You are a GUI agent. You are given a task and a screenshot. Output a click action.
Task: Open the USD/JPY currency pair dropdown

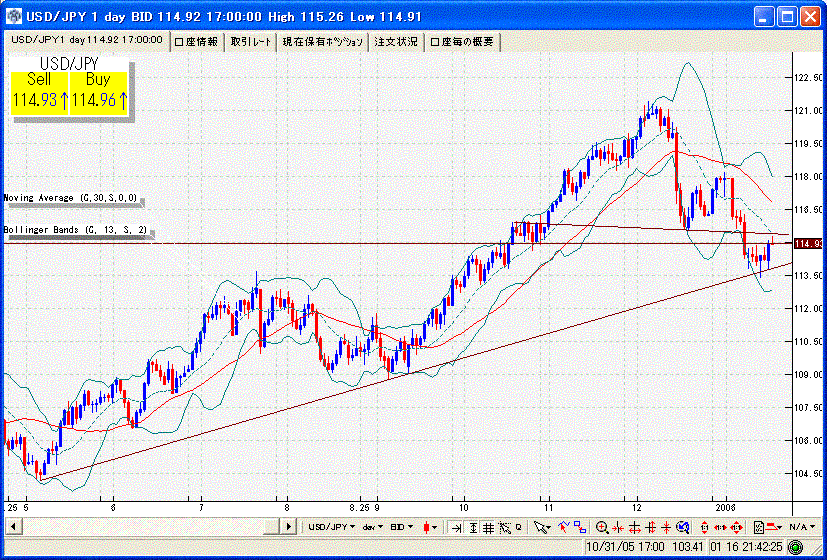click(x=332, y=527)
